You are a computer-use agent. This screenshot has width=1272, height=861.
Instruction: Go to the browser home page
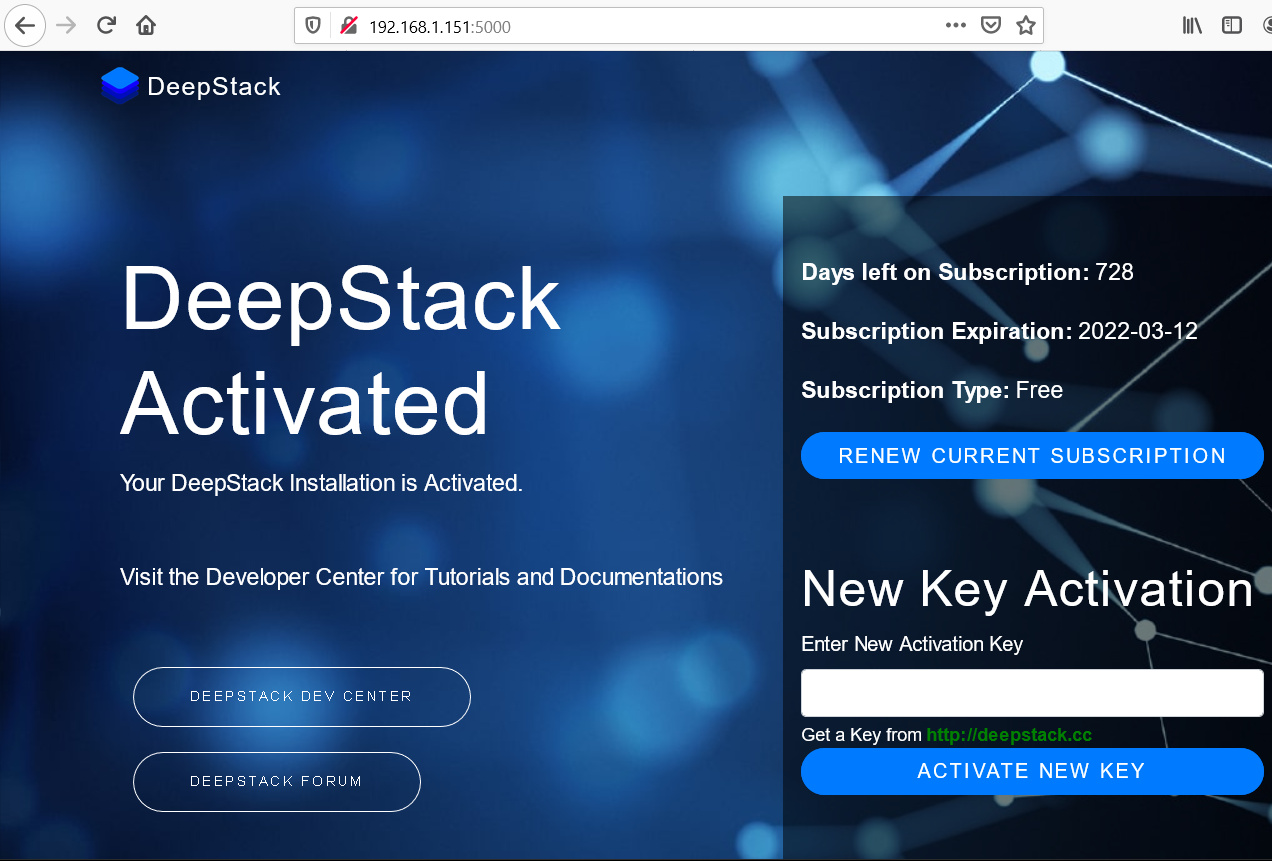click(x=145, y=25)
